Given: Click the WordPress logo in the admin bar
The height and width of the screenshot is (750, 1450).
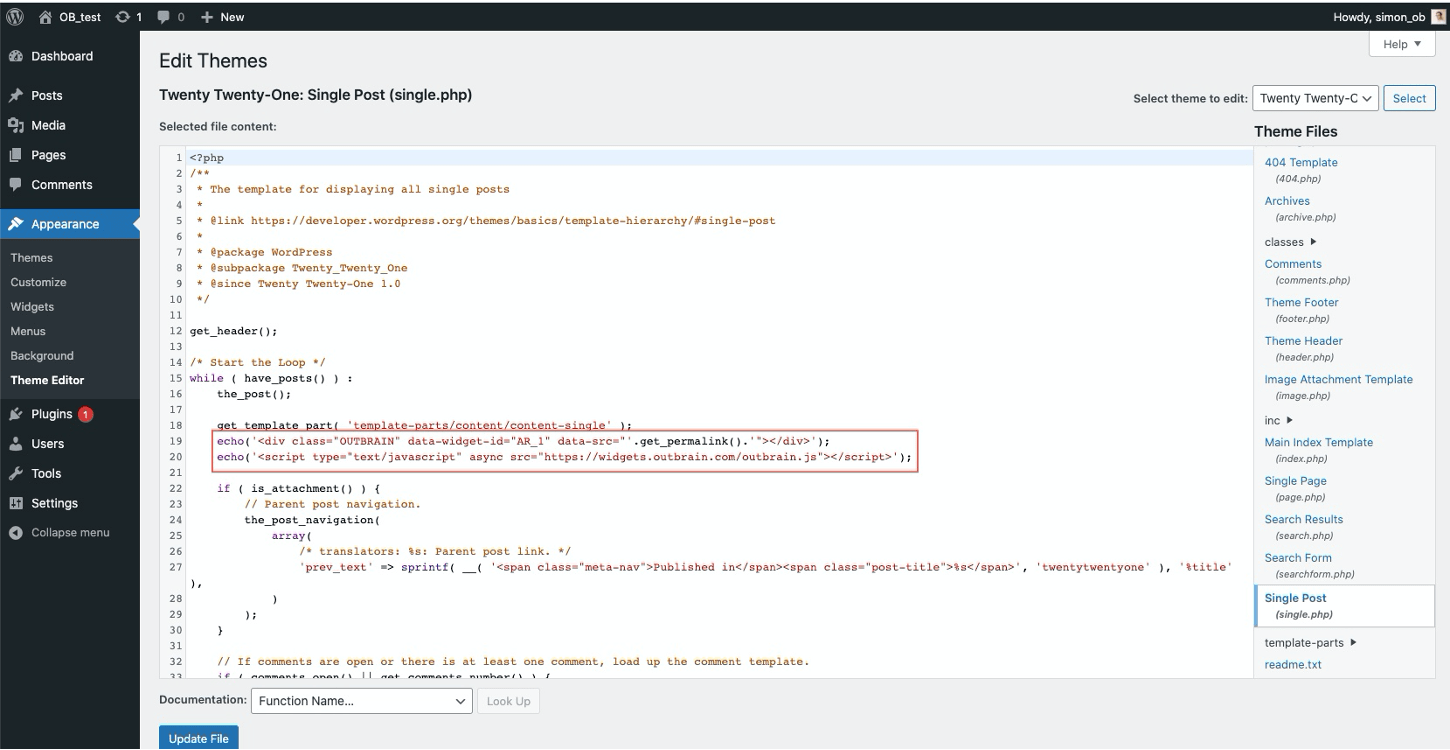Looking at the screenshot, I should coord(14,16).
